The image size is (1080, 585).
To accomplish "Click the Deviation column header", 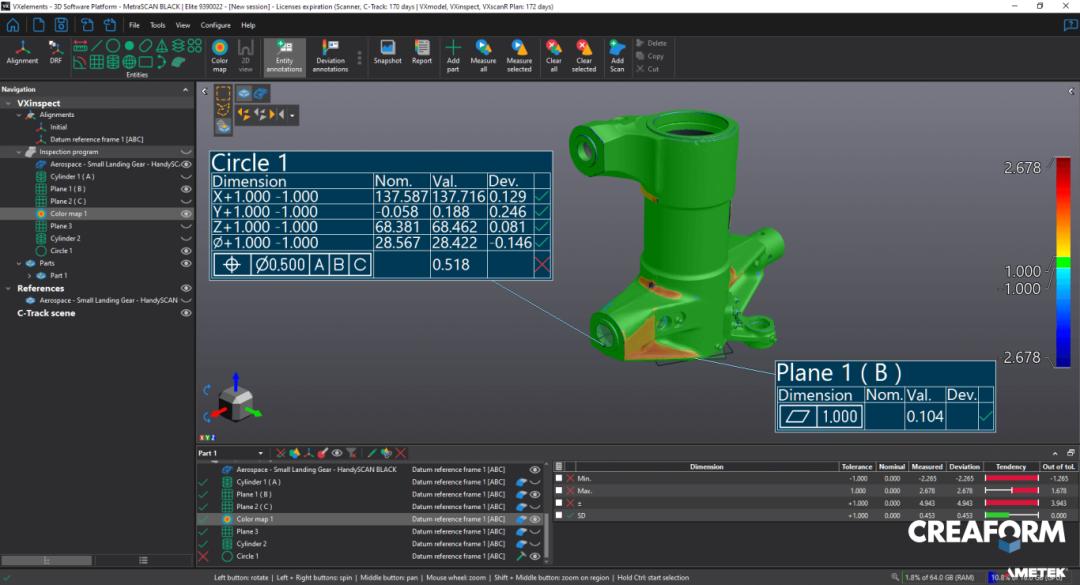I will click(x=964, y=466).
